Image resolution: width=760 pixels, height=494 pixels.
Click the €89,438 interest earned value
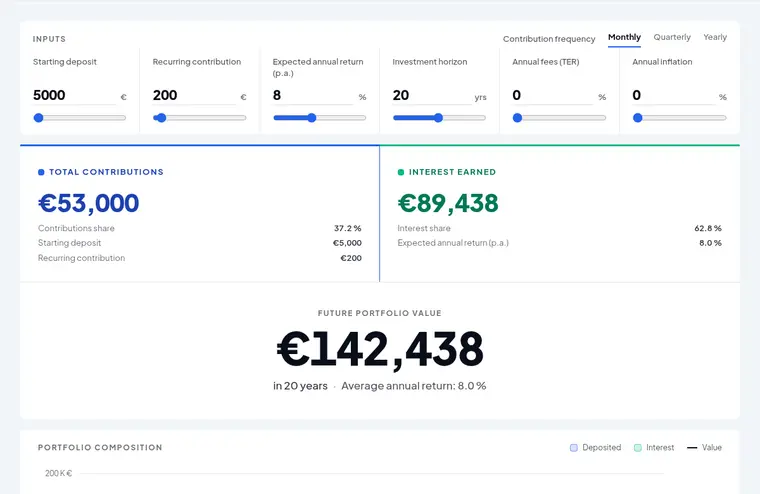coord(448,203)
